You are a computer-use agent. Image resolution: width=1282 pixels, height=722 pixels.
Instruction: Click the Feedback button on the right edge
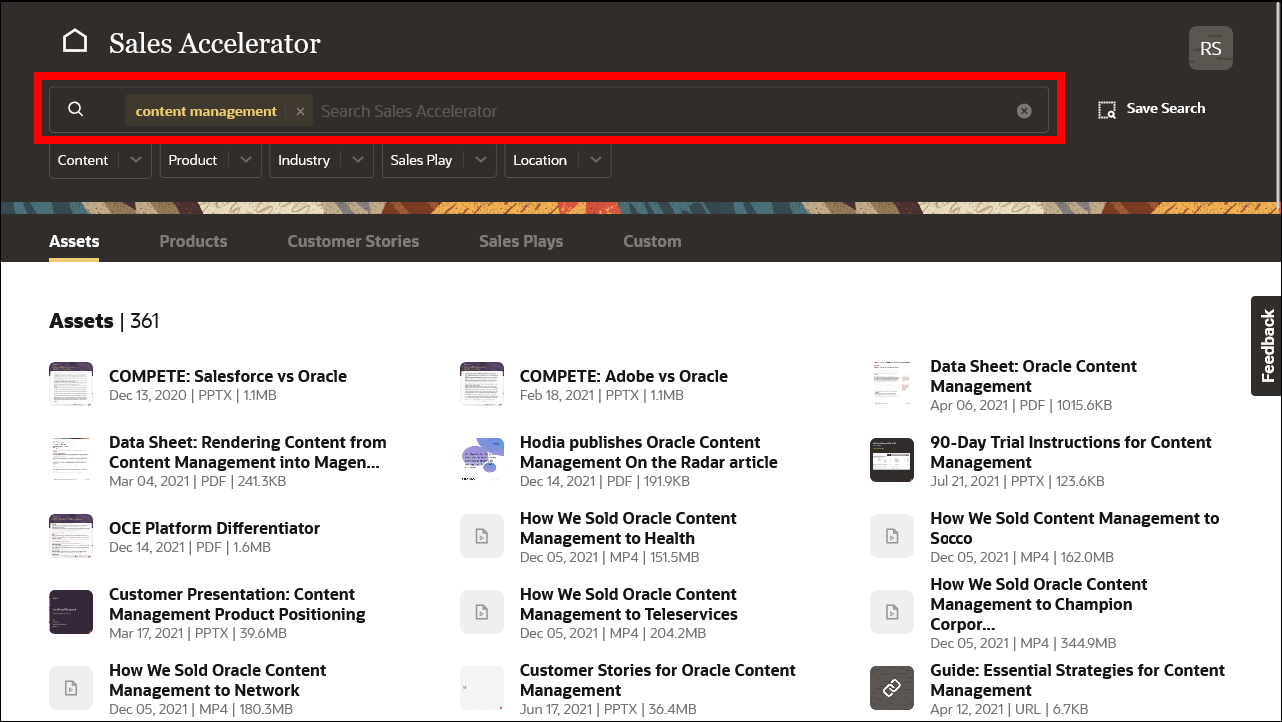1266,345
